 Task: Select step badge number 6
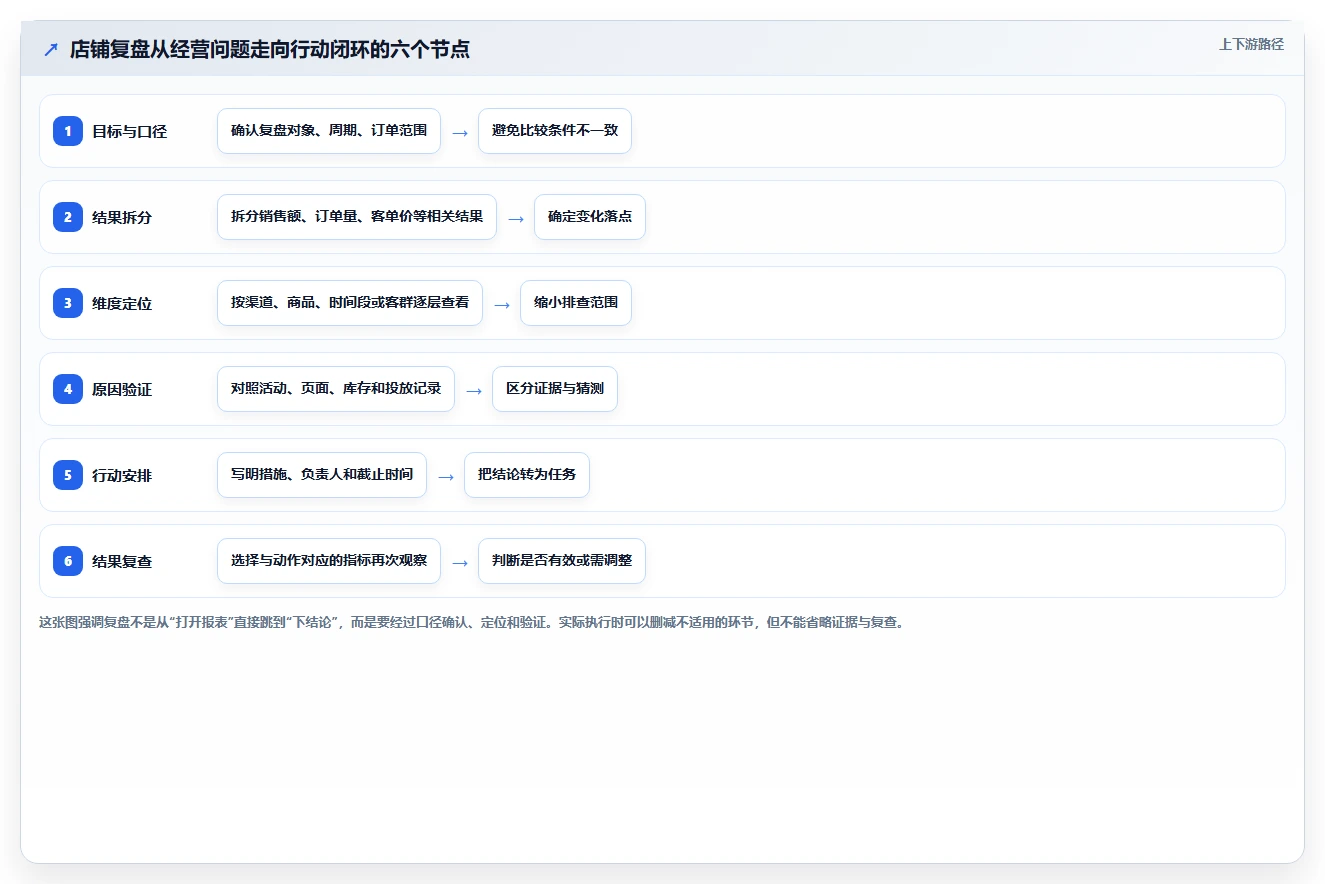(68, 560)
